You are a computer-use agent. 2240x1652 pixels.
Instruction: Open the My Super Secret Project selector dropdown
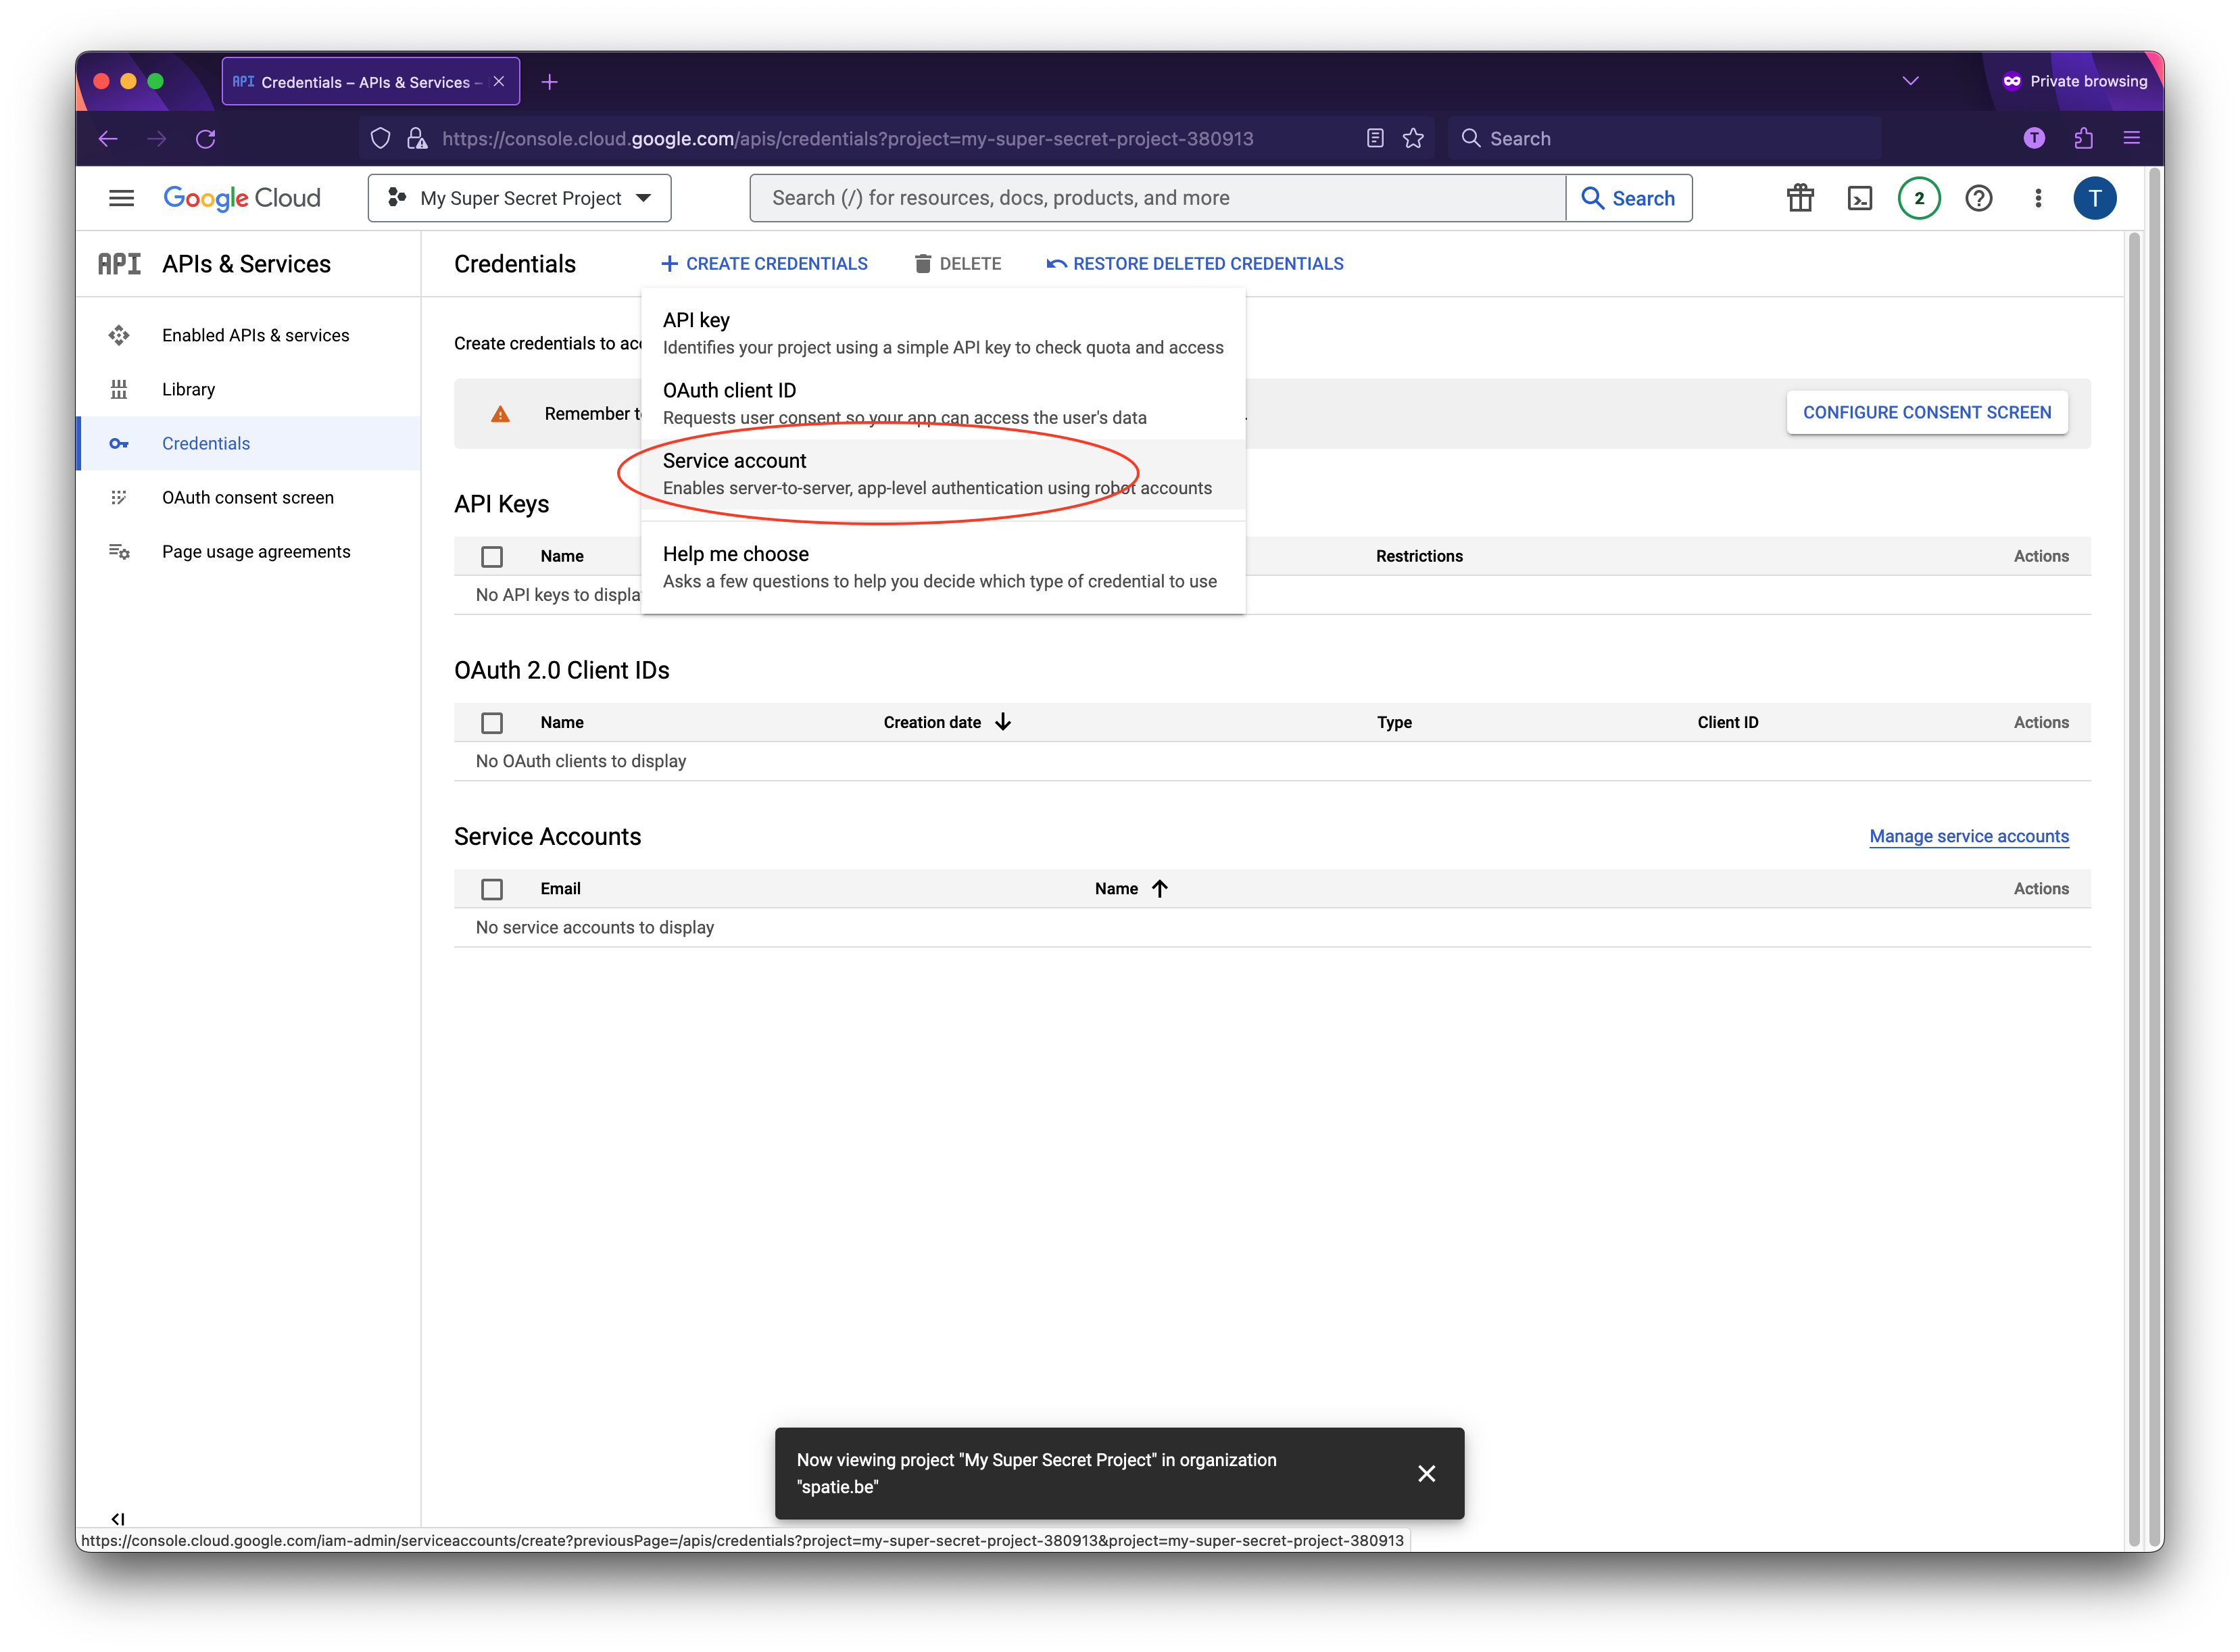click(x=519, y=197)
